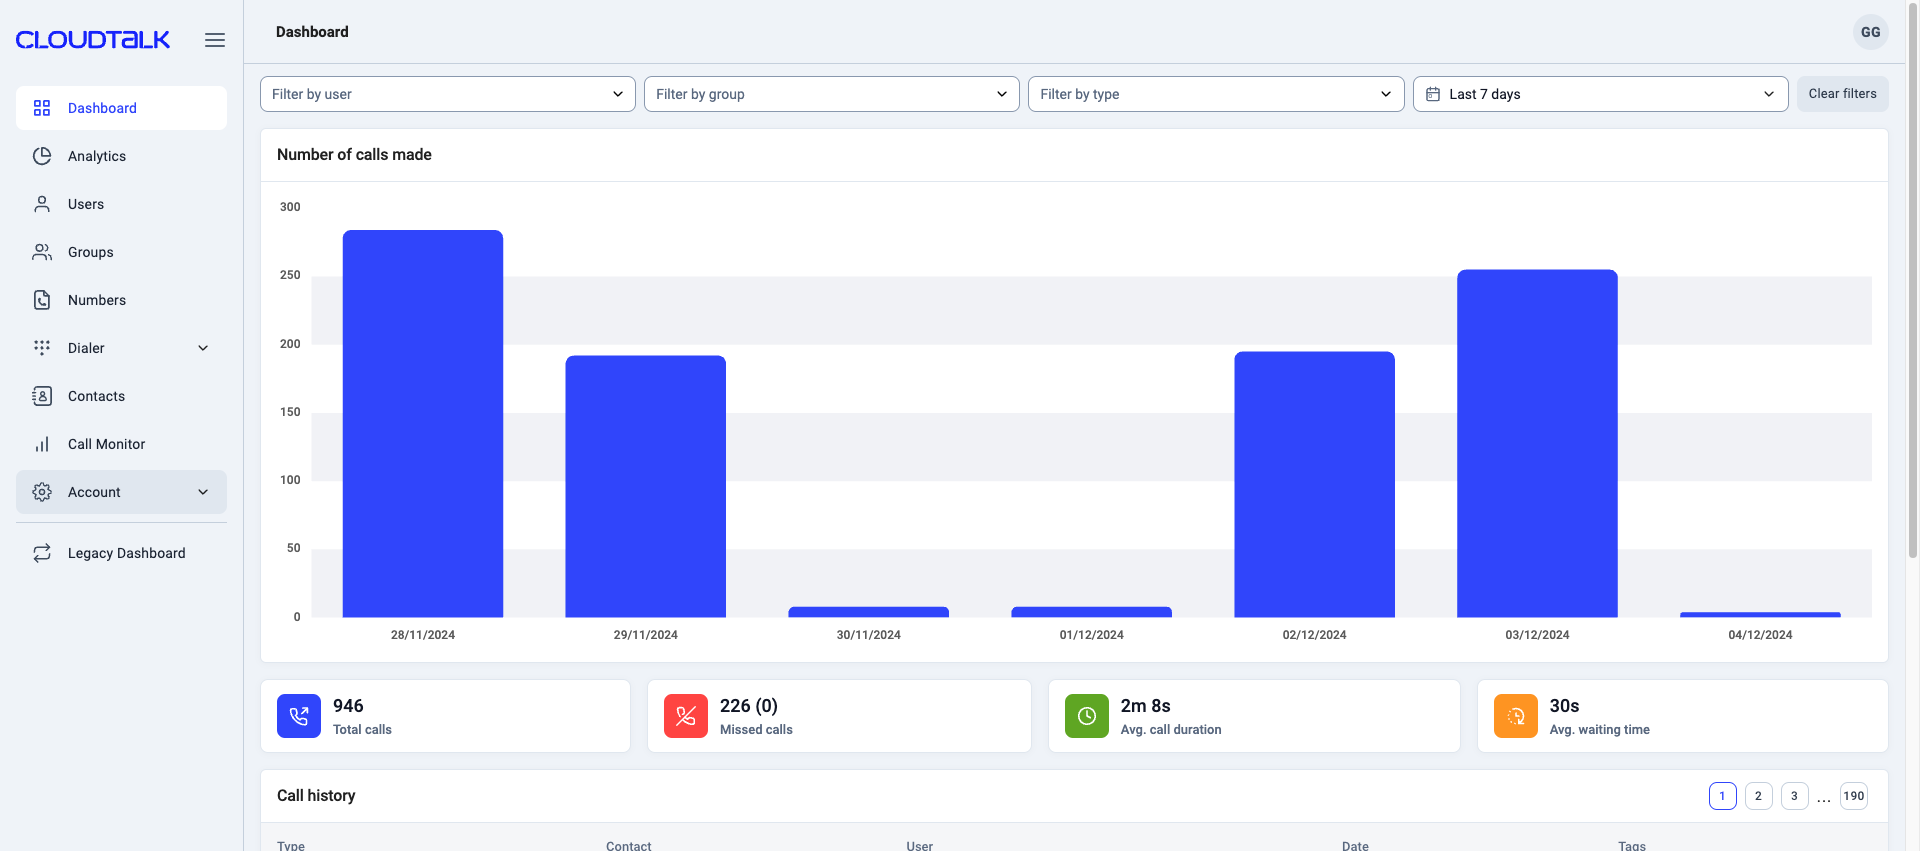This screenshot has height=851, width=1920.
Task: Click the Legacy Dashboard swap icon
Action: (x=42, y=553)
